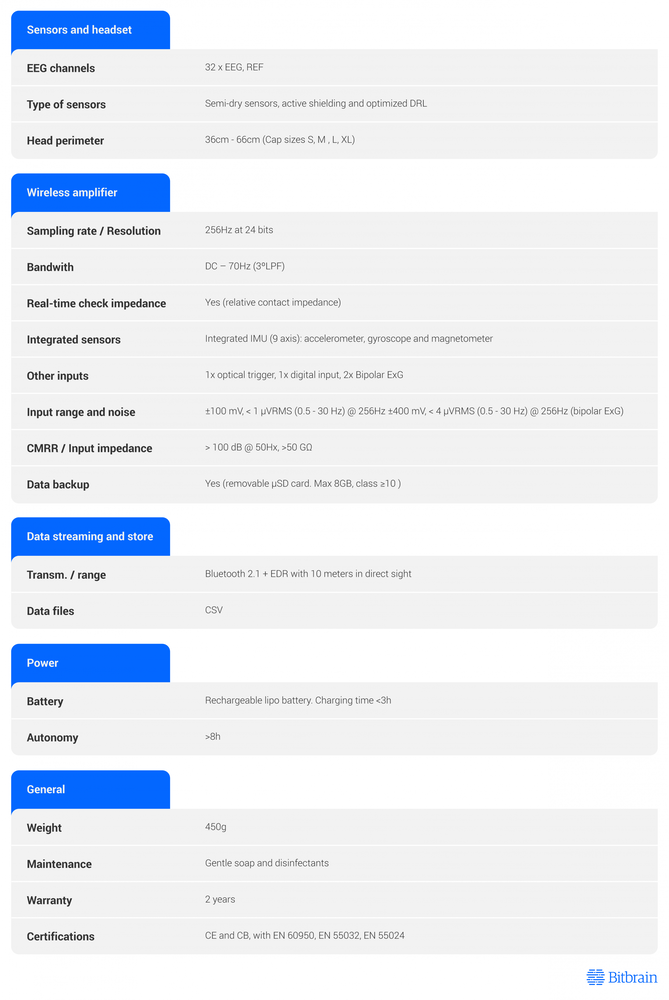
Task: Click the Data backup row label
Action: (58, 485)
